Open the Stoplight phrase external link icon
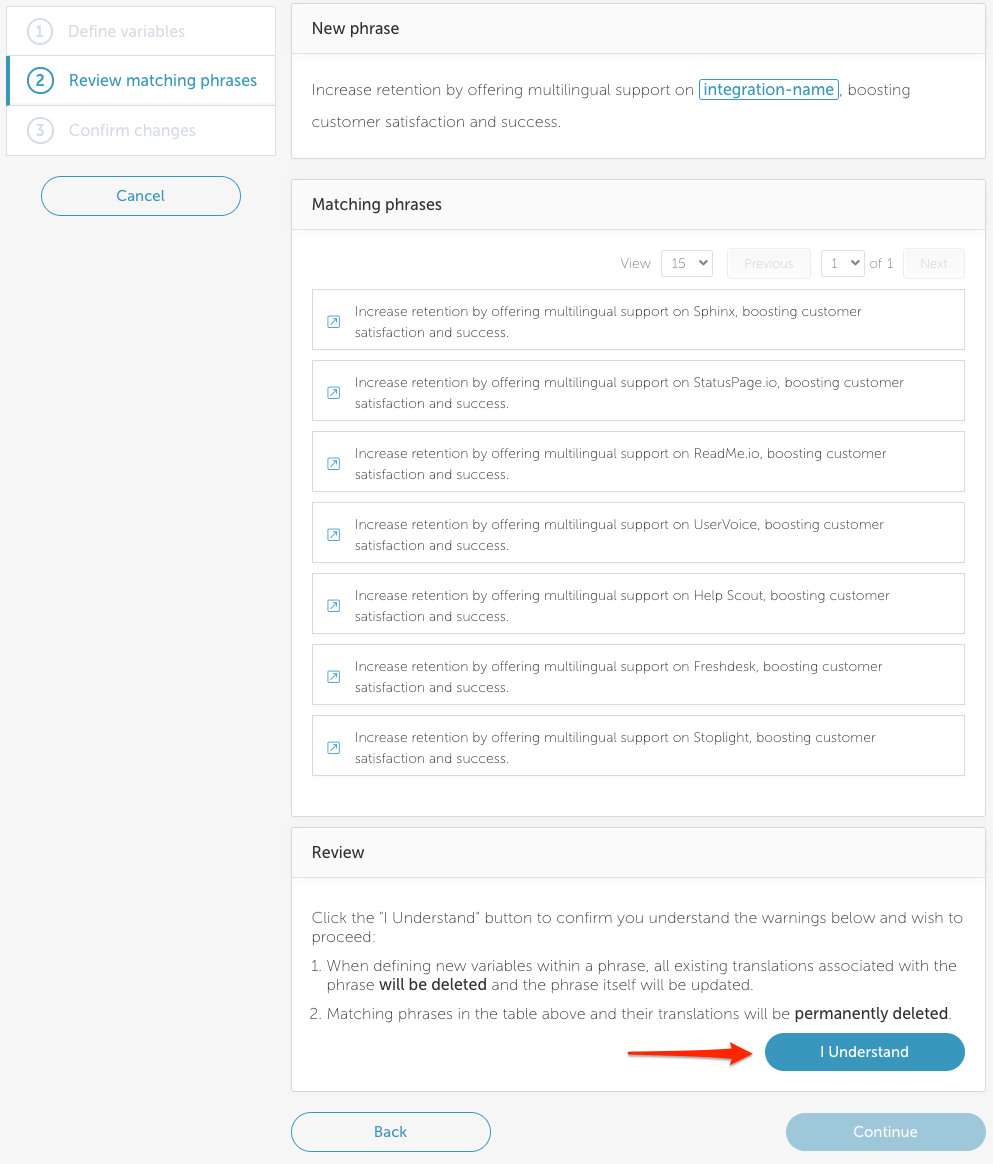The width and height of the screenshot is (993, 1164). [334, 748]
